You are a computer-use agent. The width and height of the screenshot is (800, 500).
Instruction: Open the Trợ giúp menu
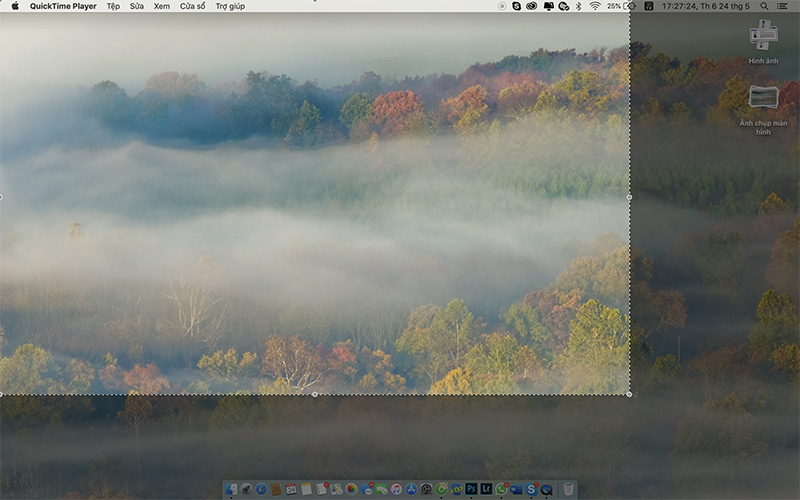(230, 6)
